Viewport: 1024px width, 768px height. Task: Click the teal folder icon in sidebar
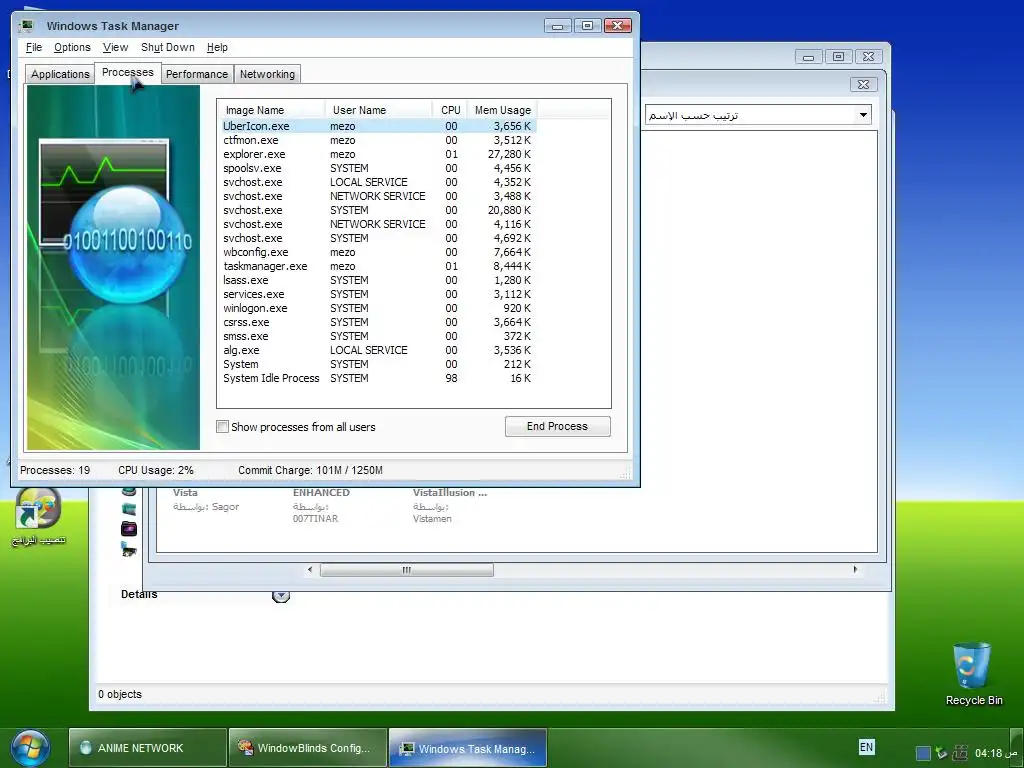(x=129, y=509)
